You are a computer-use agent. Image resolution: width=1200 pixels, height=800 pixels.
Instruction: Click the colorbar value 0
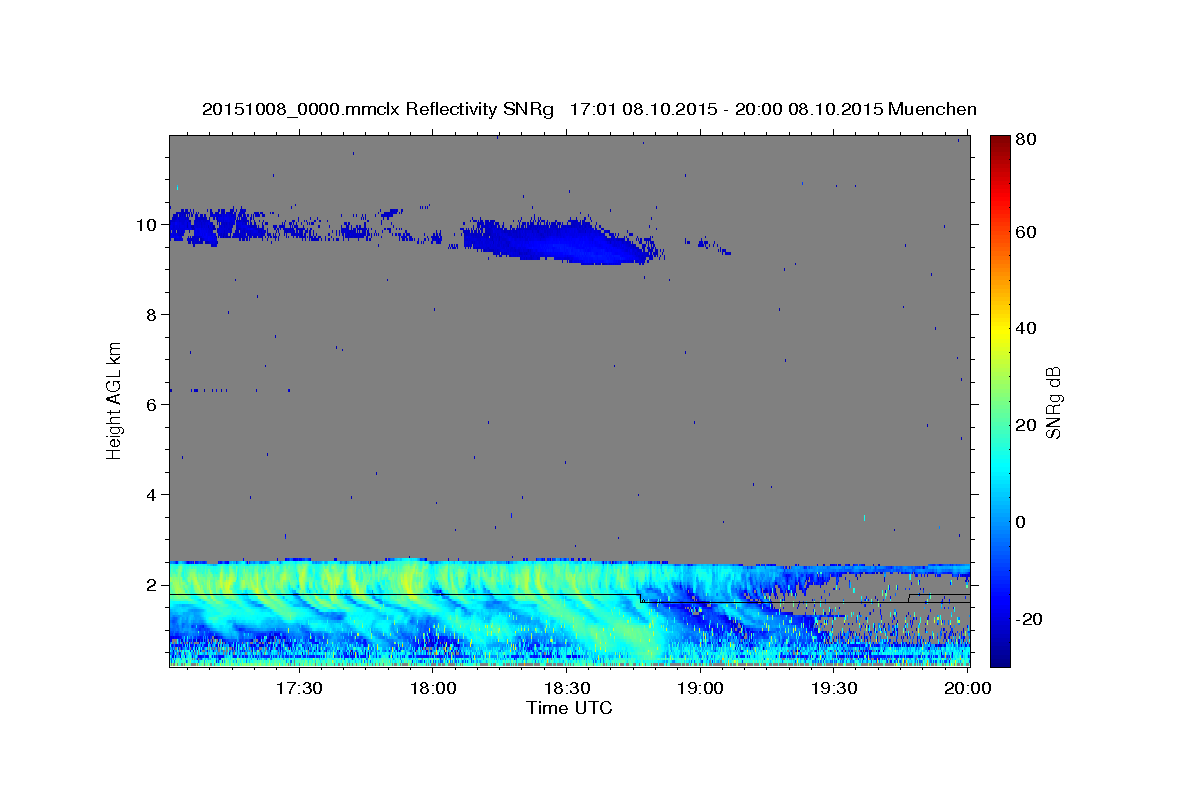coord(1020,522)
